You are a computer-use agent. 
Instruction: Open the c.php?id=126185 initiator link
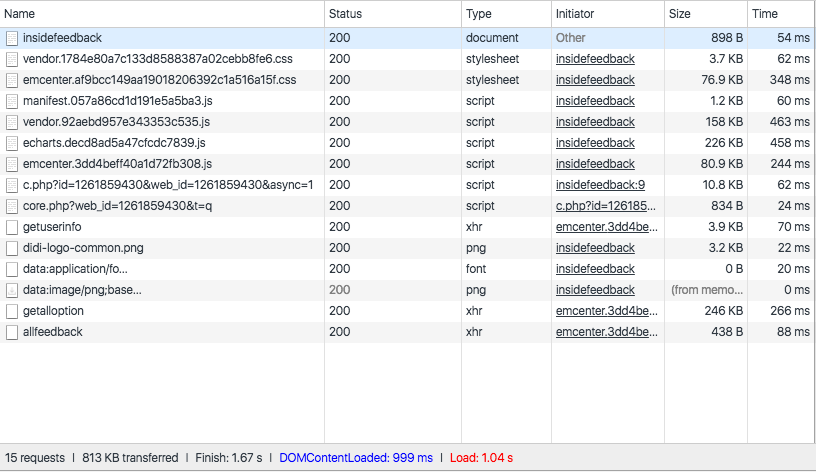pos(606,206)
